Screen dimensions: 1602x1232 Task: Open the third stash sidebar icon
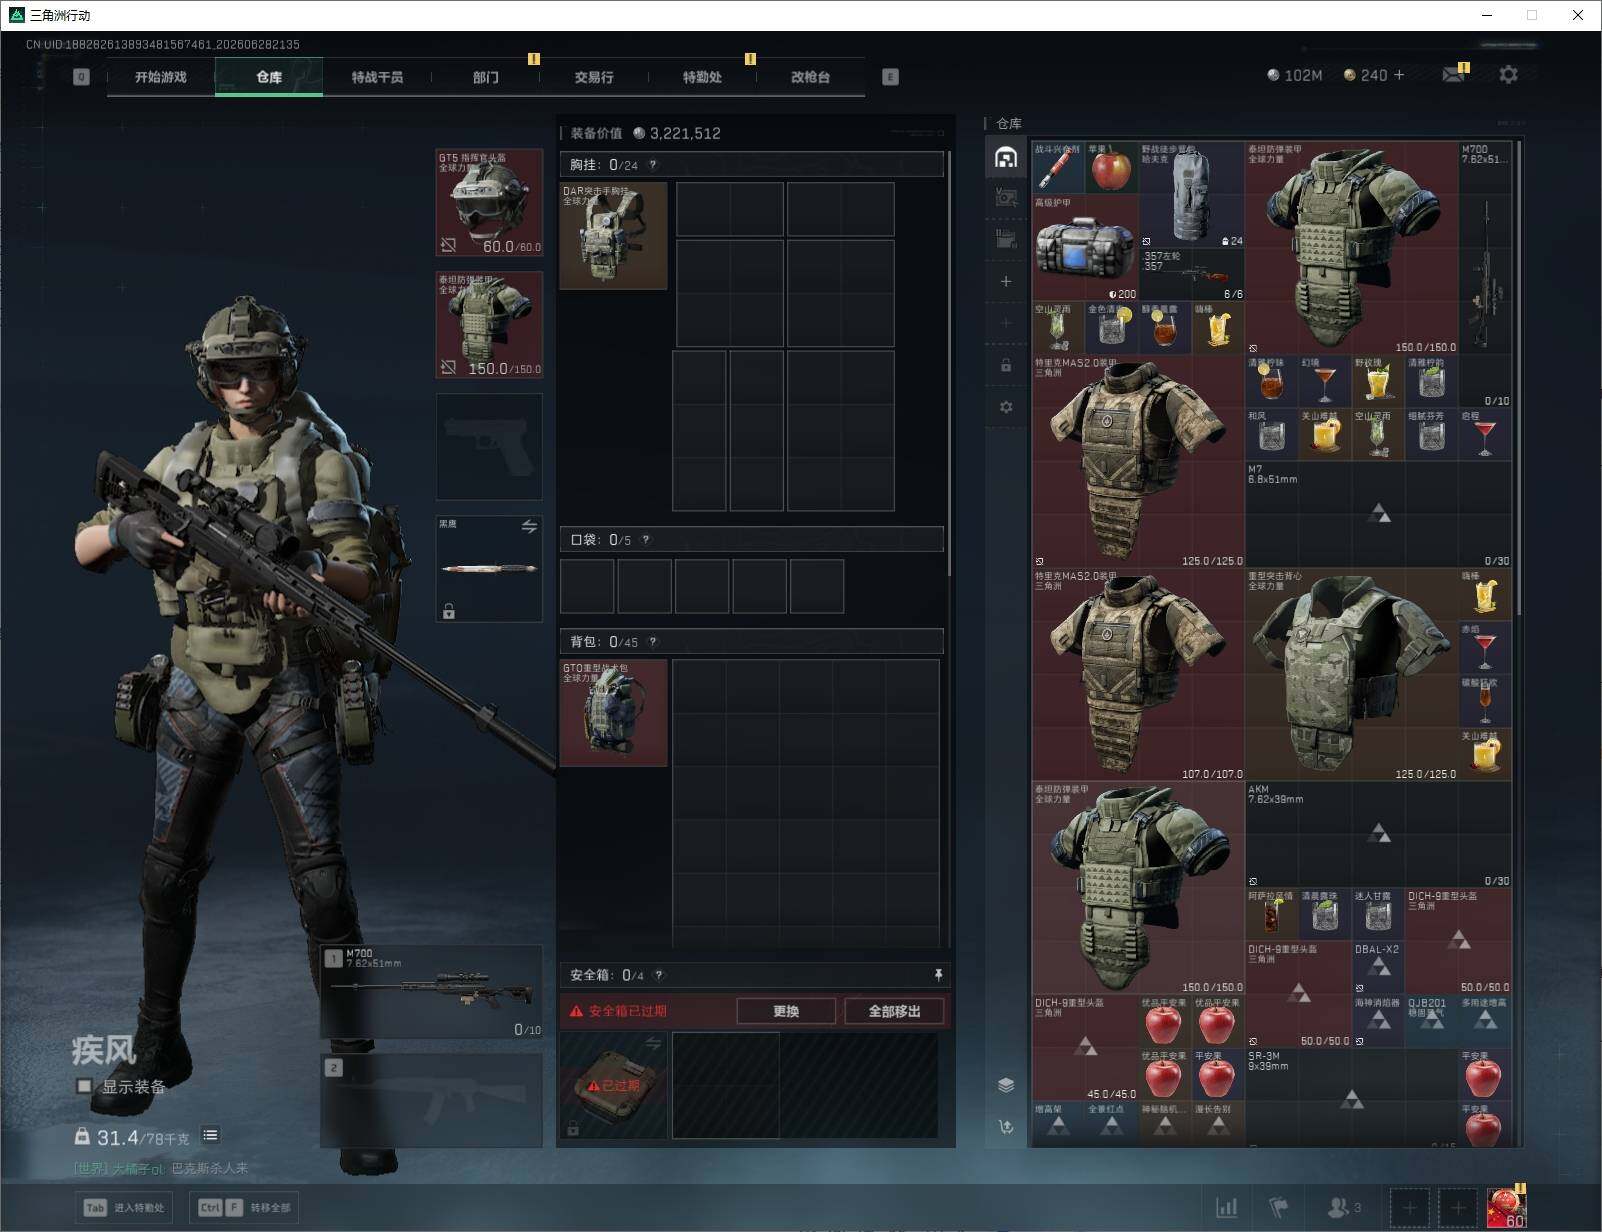tap(1006, 239)
